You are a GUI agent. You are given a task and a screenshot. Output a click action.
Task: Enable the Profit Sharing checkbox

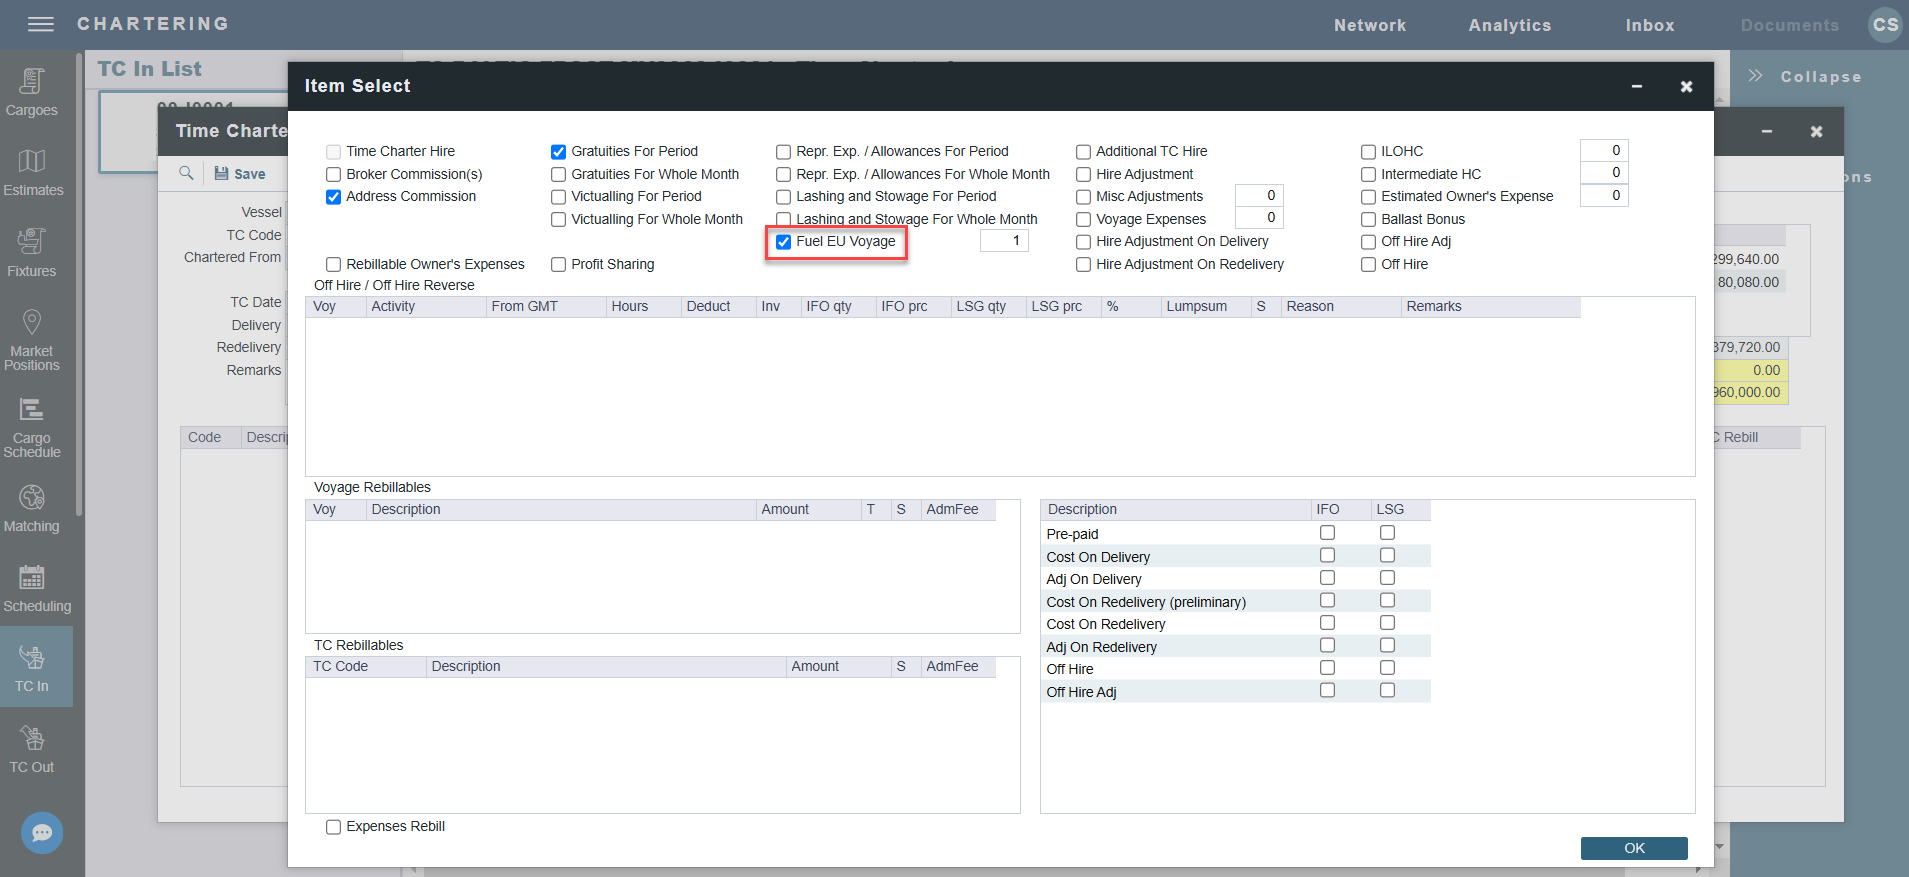coord(559,265)
